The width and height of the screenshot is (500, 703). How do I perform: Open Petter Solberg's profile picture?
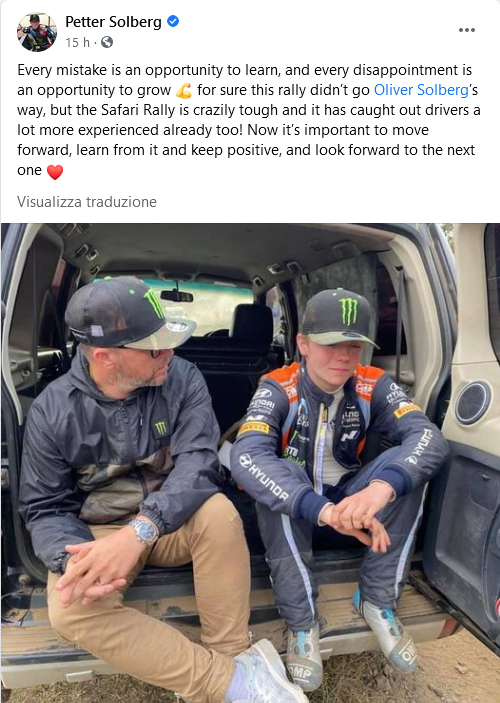tap(37, 32)
